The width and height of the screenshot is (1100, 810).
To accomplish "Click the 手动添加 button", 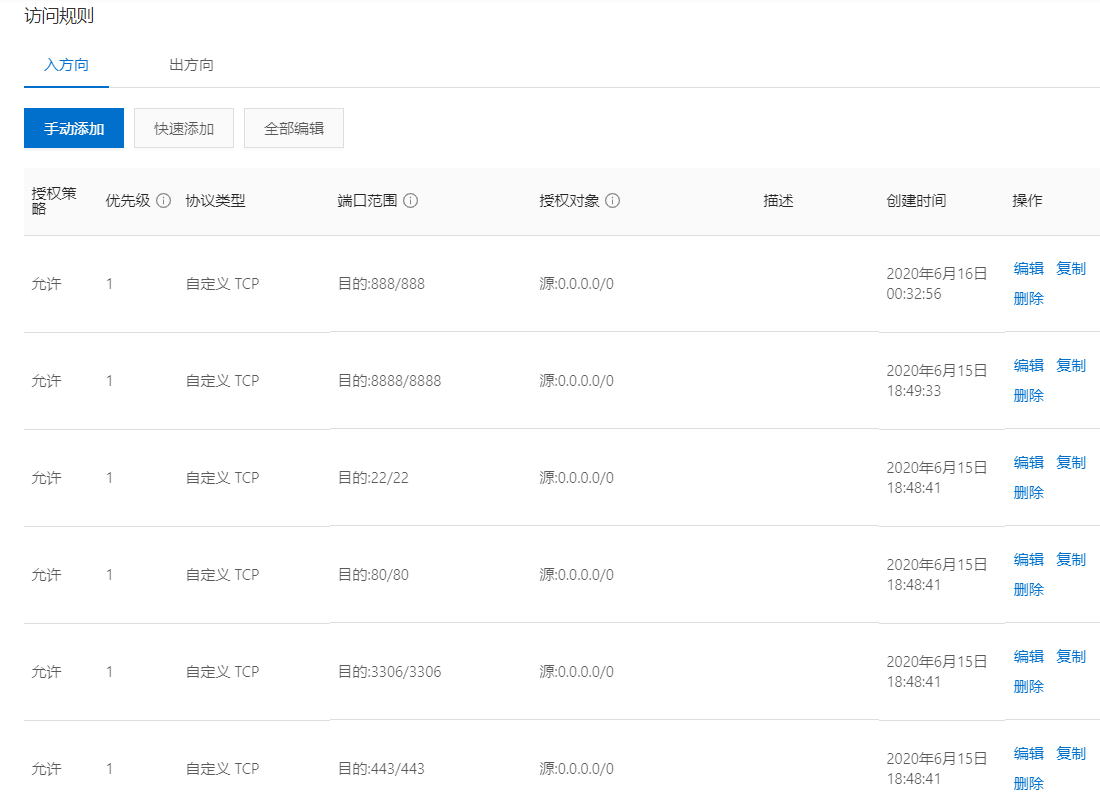I will 74,128.
